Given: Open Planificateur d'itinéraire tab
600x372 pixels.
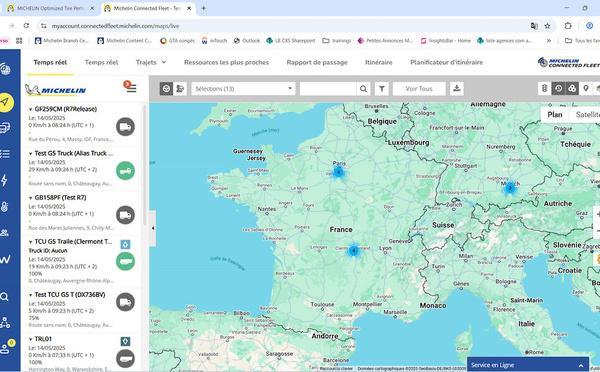Looking at the screenshot, I should (x=447, y=62).
